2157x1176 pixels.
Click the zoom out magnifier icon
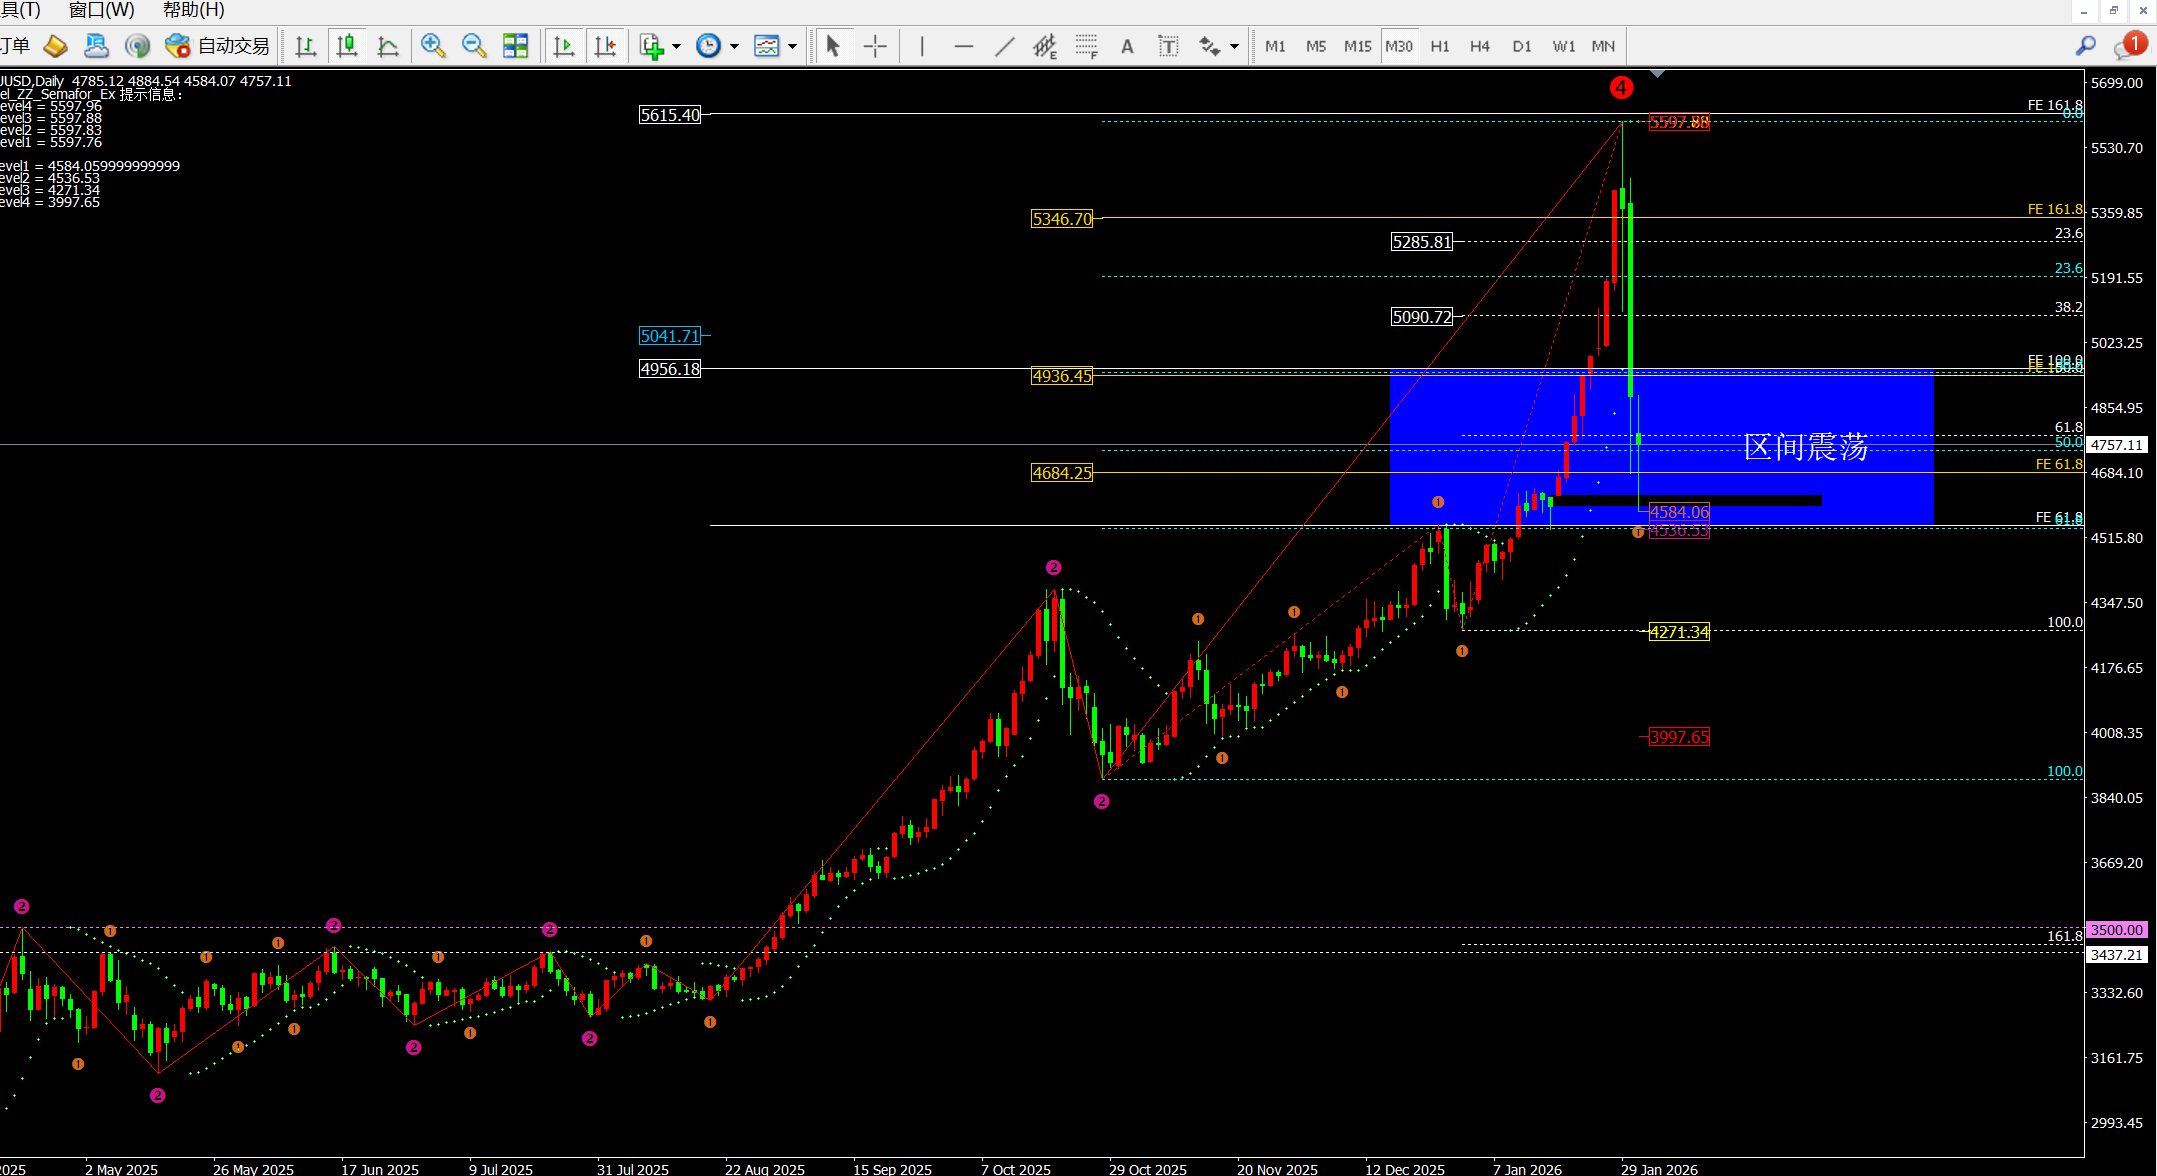pyautogui.click(x=474, y=46)
